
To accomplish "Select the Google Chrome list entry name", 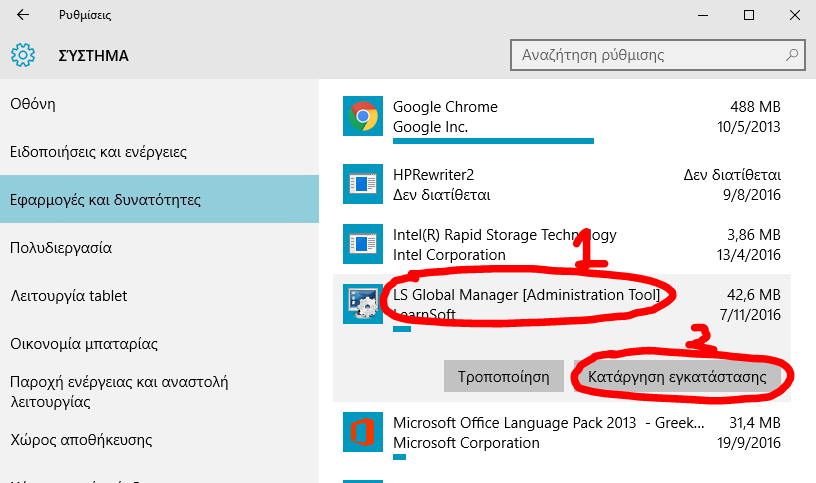I will (445, 107).
